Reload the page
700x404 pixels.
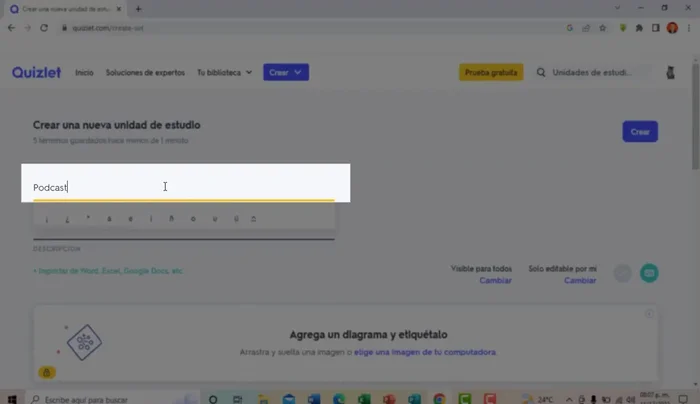pos(44,28)
